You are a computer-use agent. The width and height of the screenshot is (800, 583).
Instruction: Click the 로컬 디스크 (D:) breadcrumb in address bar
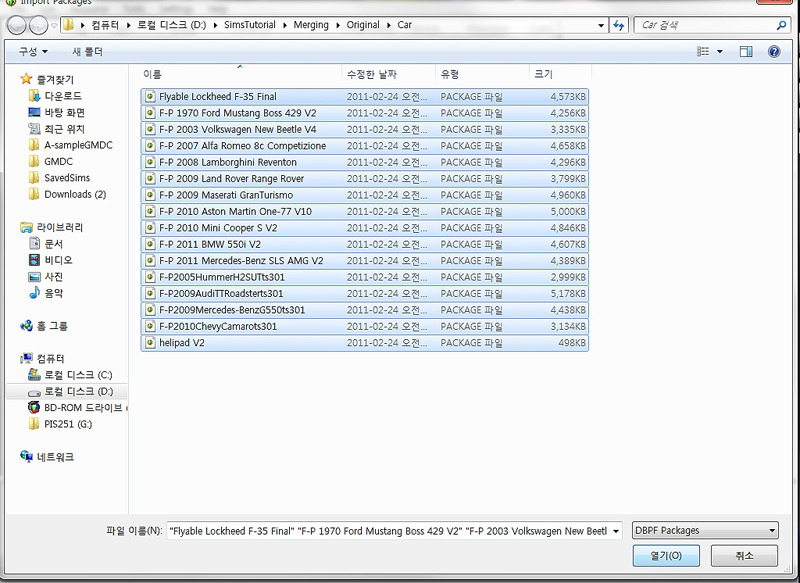click(x=171, y=25)
